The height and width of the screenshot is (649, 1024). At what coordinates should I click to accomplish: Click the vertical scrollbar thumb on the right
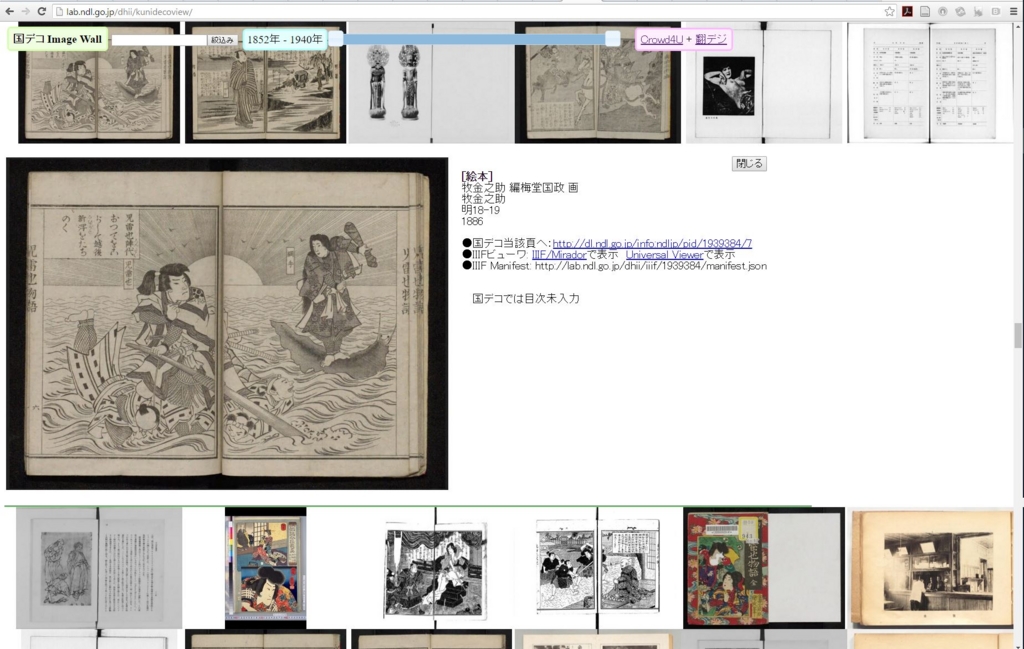pos(1017,336)
